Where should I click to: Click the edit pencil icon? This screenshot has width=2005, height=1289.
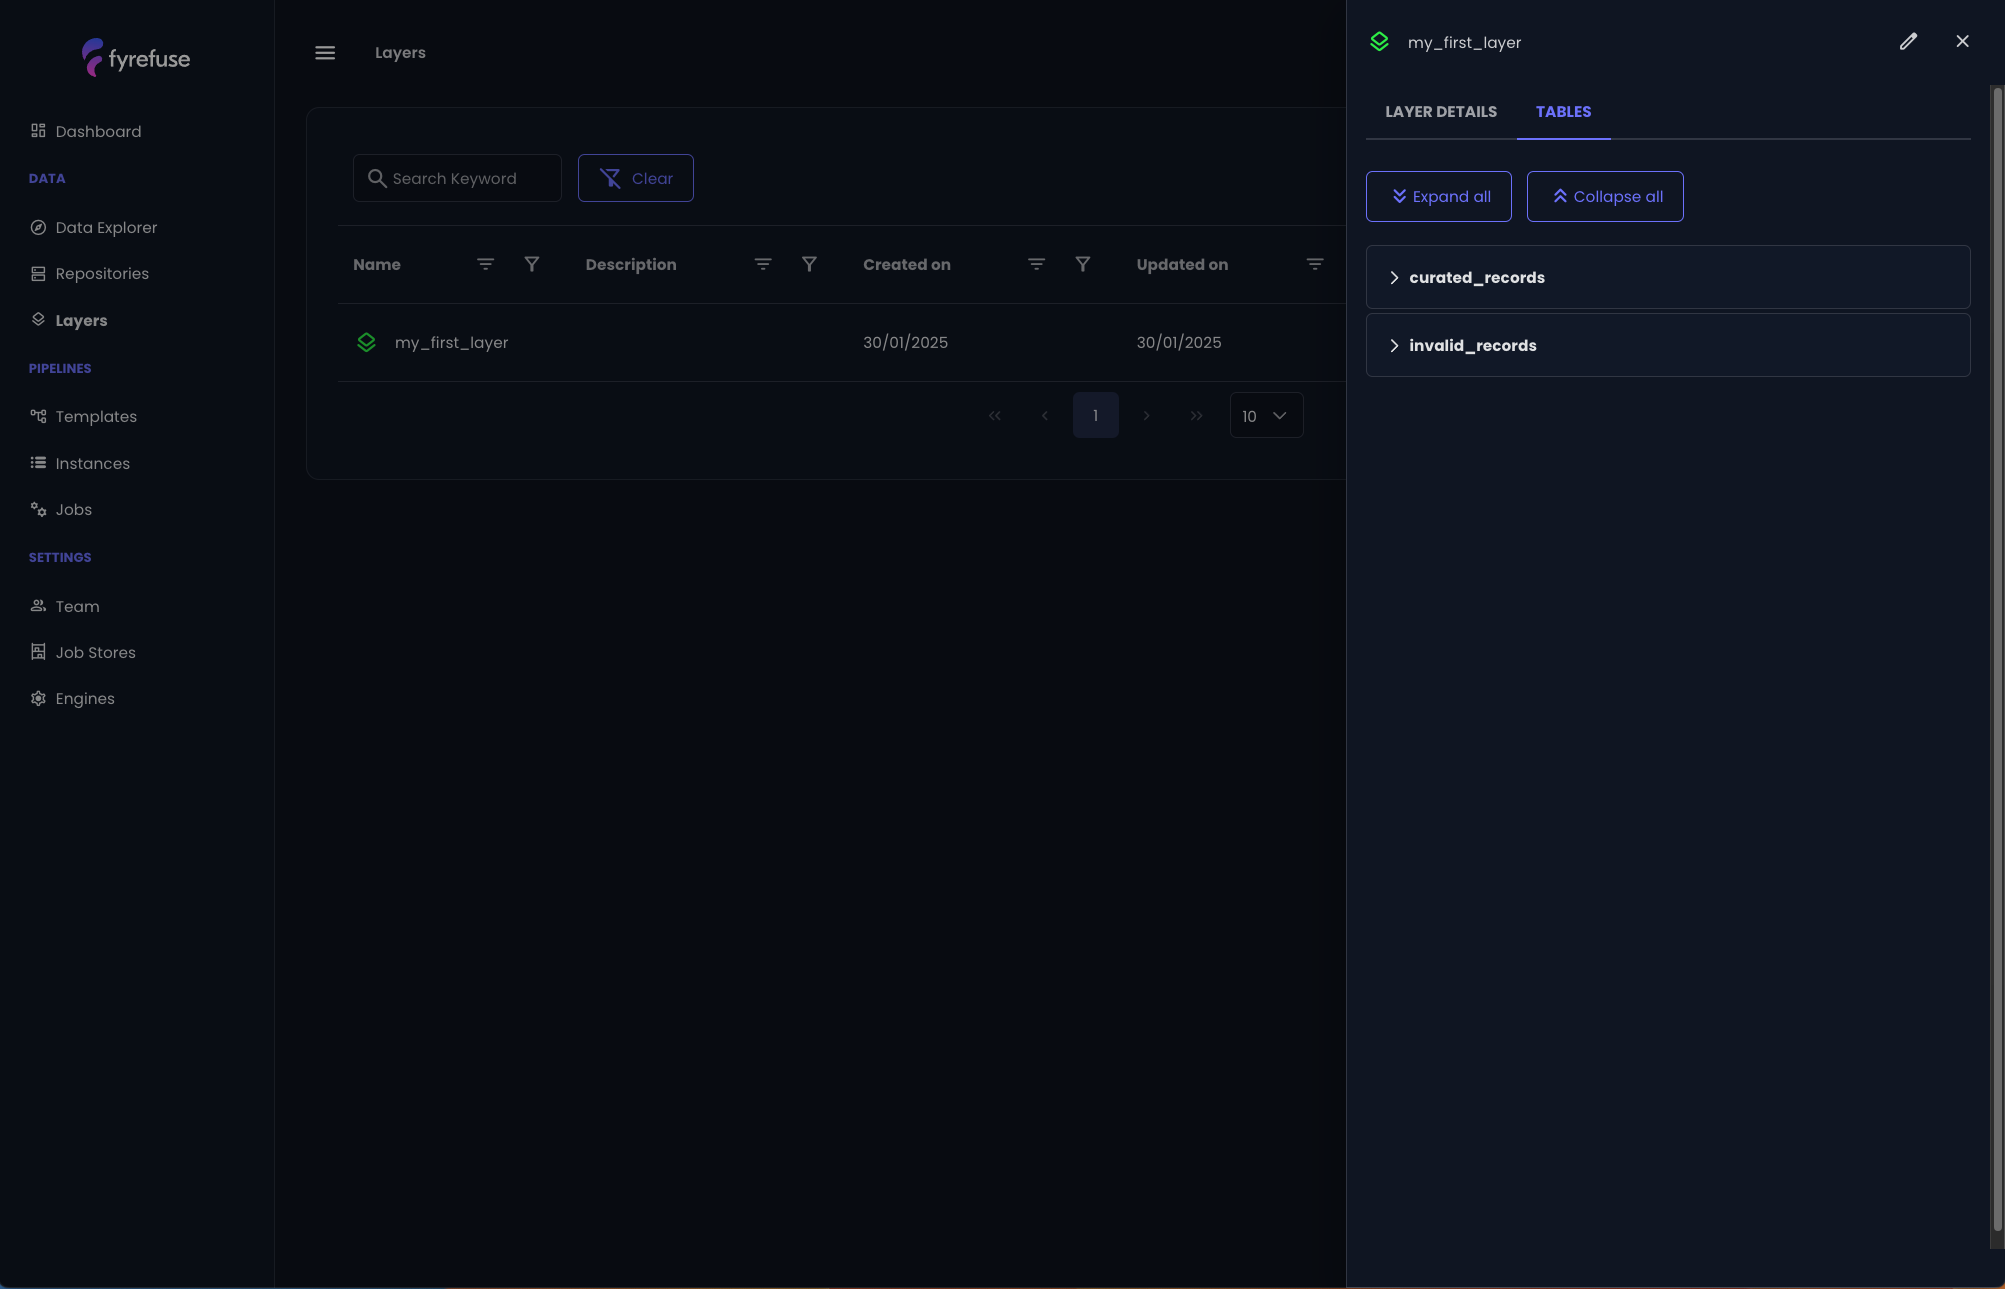click(x=1909, y=41)
